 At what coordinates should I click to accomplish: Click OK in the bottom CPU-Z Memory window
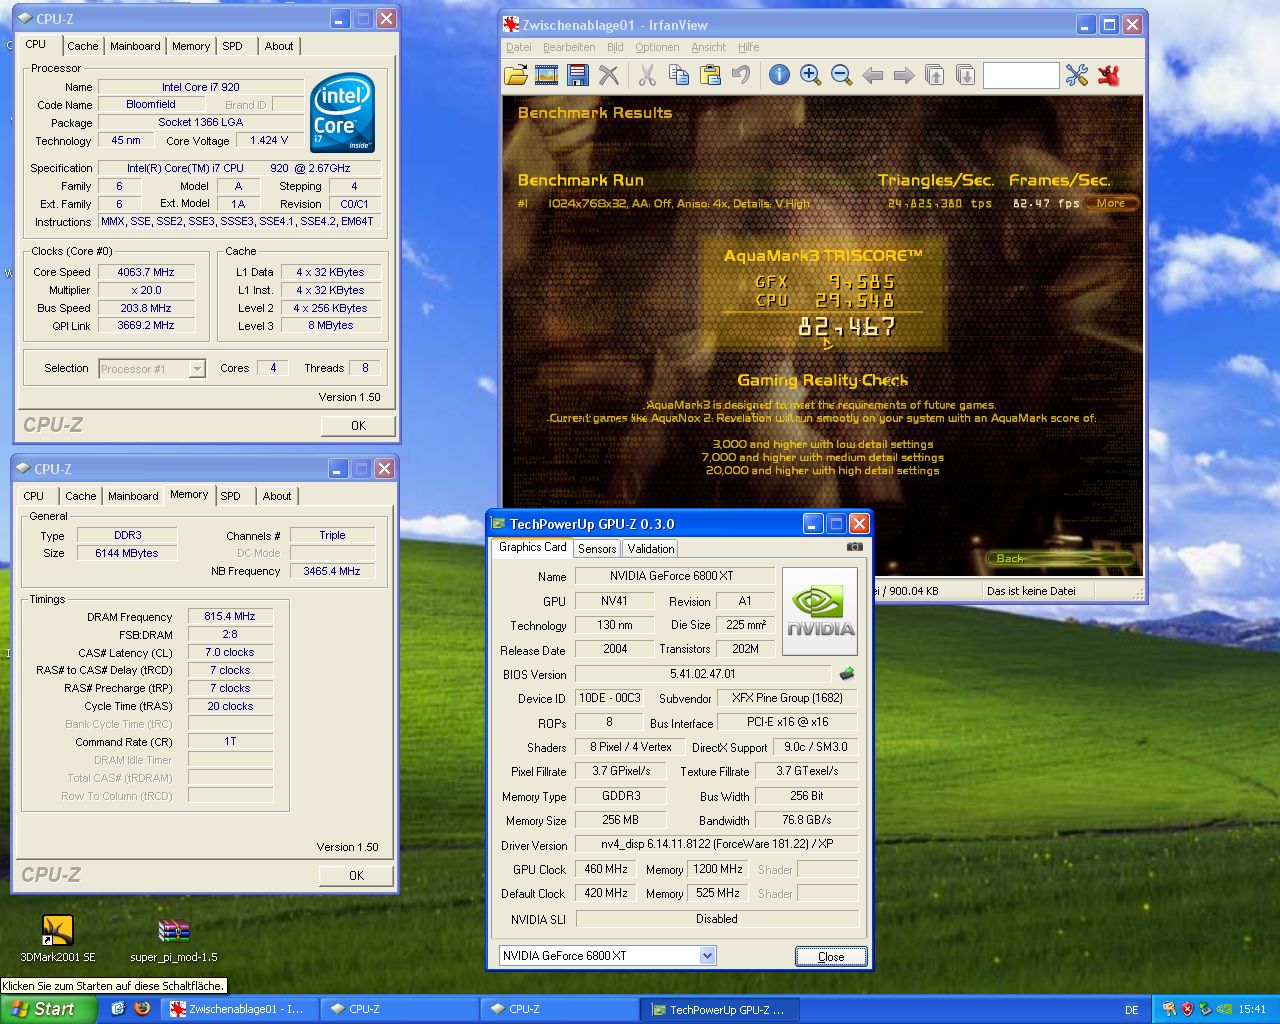click(356, 875)
